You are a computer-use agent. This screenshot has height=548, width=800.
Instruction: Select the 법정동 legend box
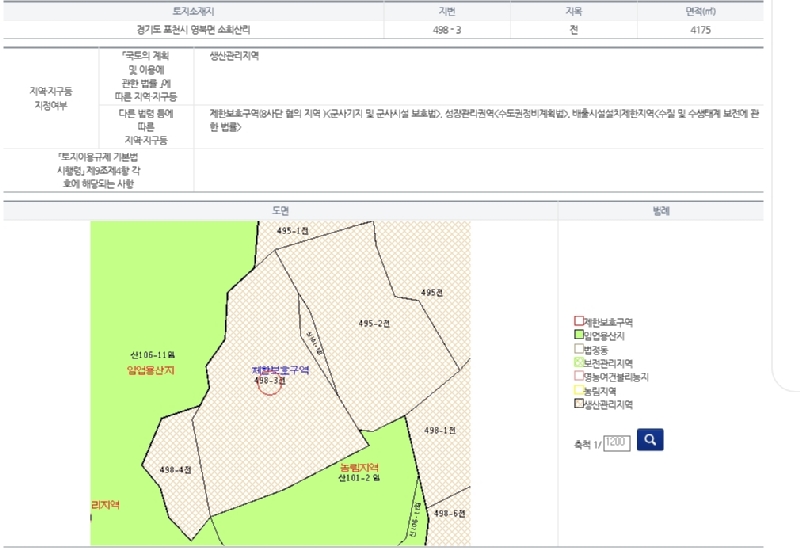(x=578, y=350)
